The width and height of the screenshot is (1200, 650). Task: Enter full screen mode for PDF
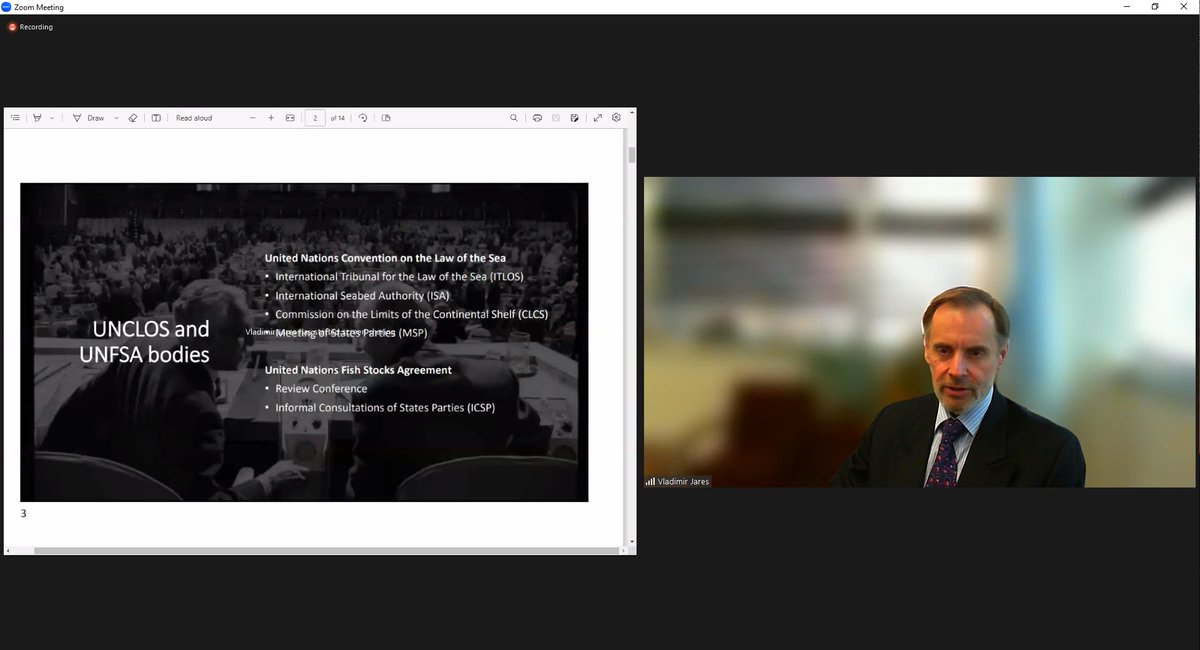598,118
